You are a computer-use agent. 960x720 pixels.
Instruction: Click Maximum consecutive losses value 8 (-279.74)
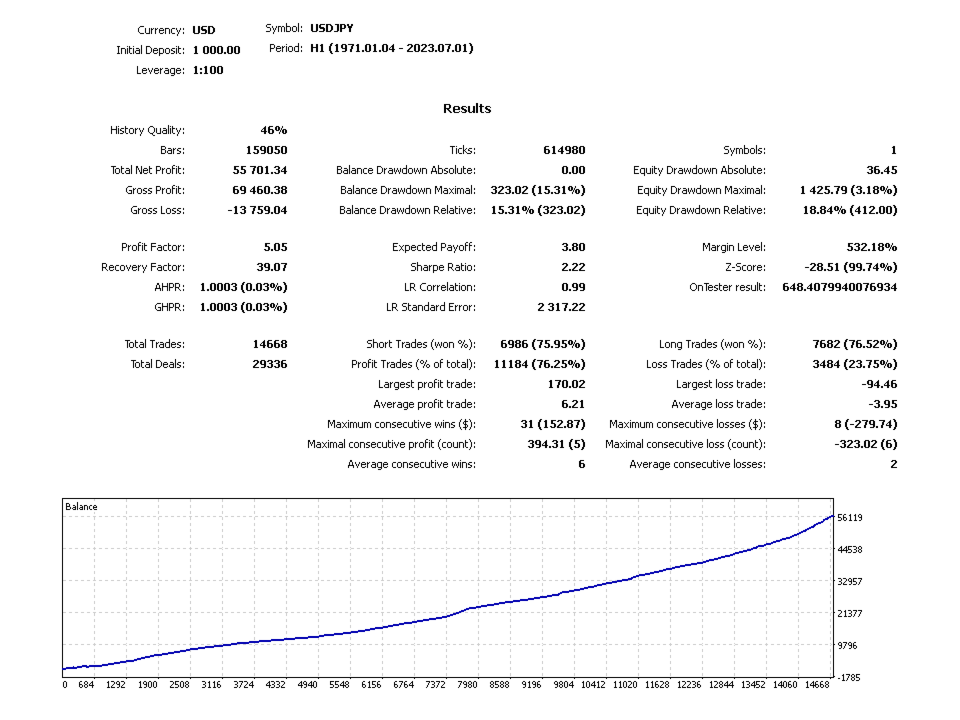(866, 424)
